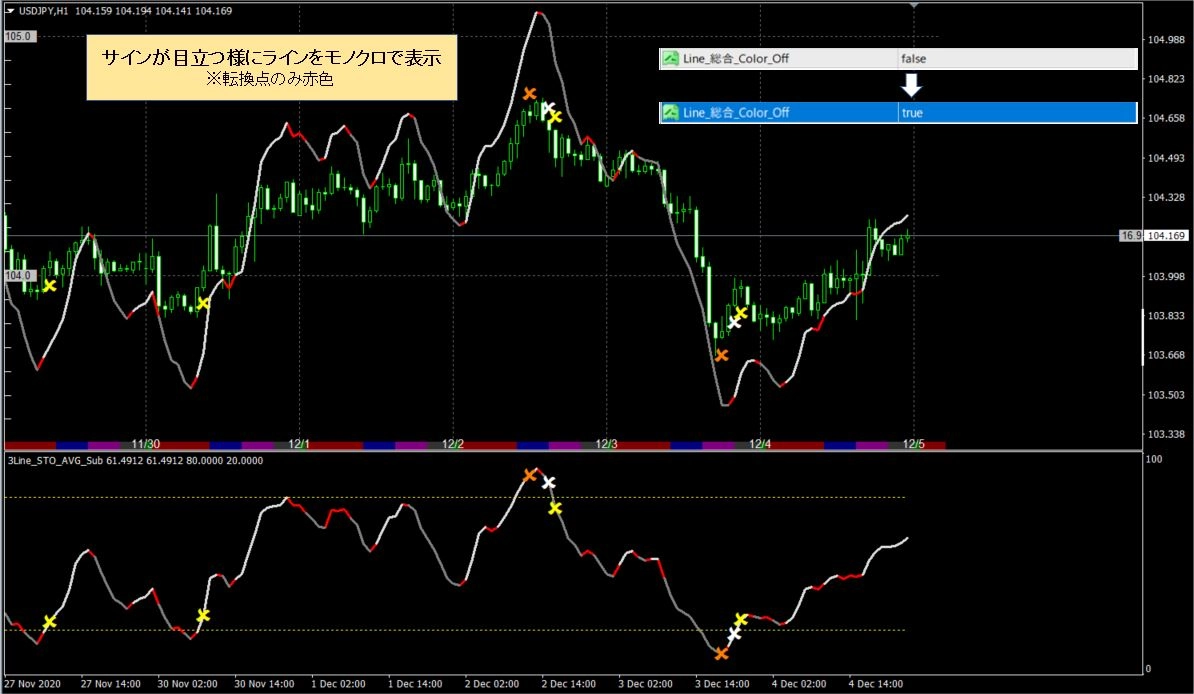Click the '4 Dec 02:00' time axis label
Screen dimensions: 1194x694
point(800,683)
